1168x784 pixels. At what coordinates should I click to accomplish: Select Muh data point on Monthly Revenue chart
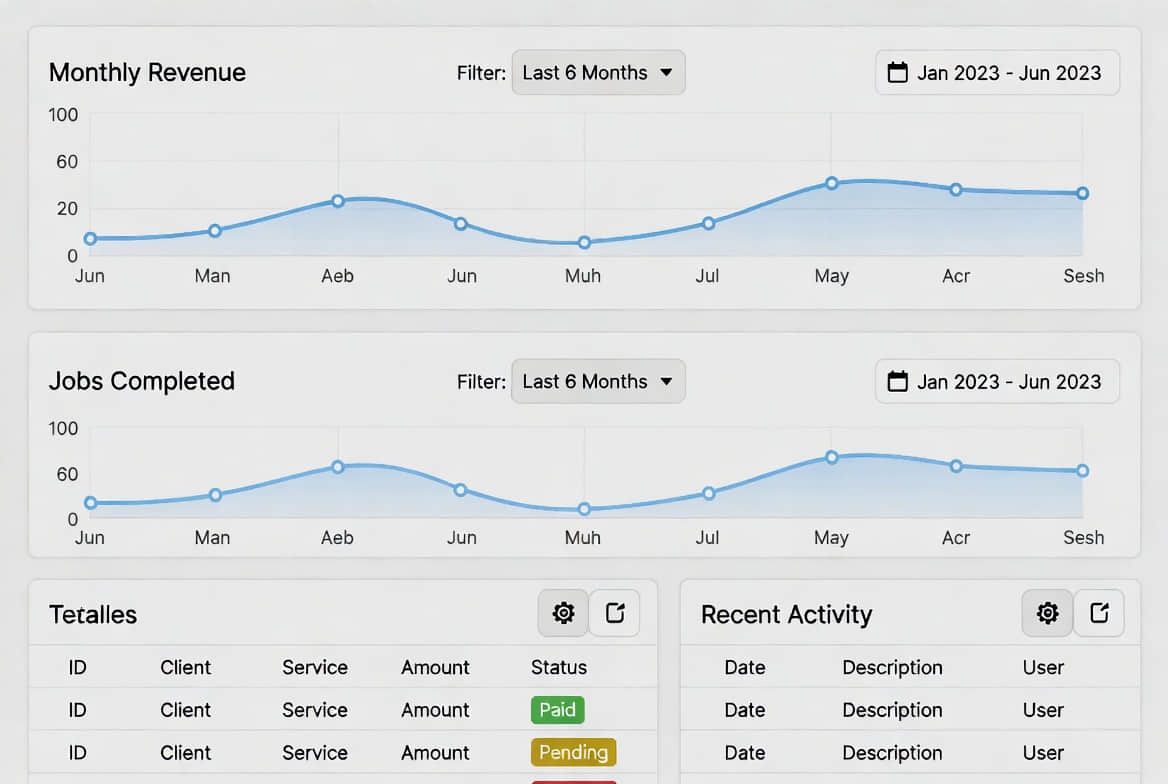[584, 242]
